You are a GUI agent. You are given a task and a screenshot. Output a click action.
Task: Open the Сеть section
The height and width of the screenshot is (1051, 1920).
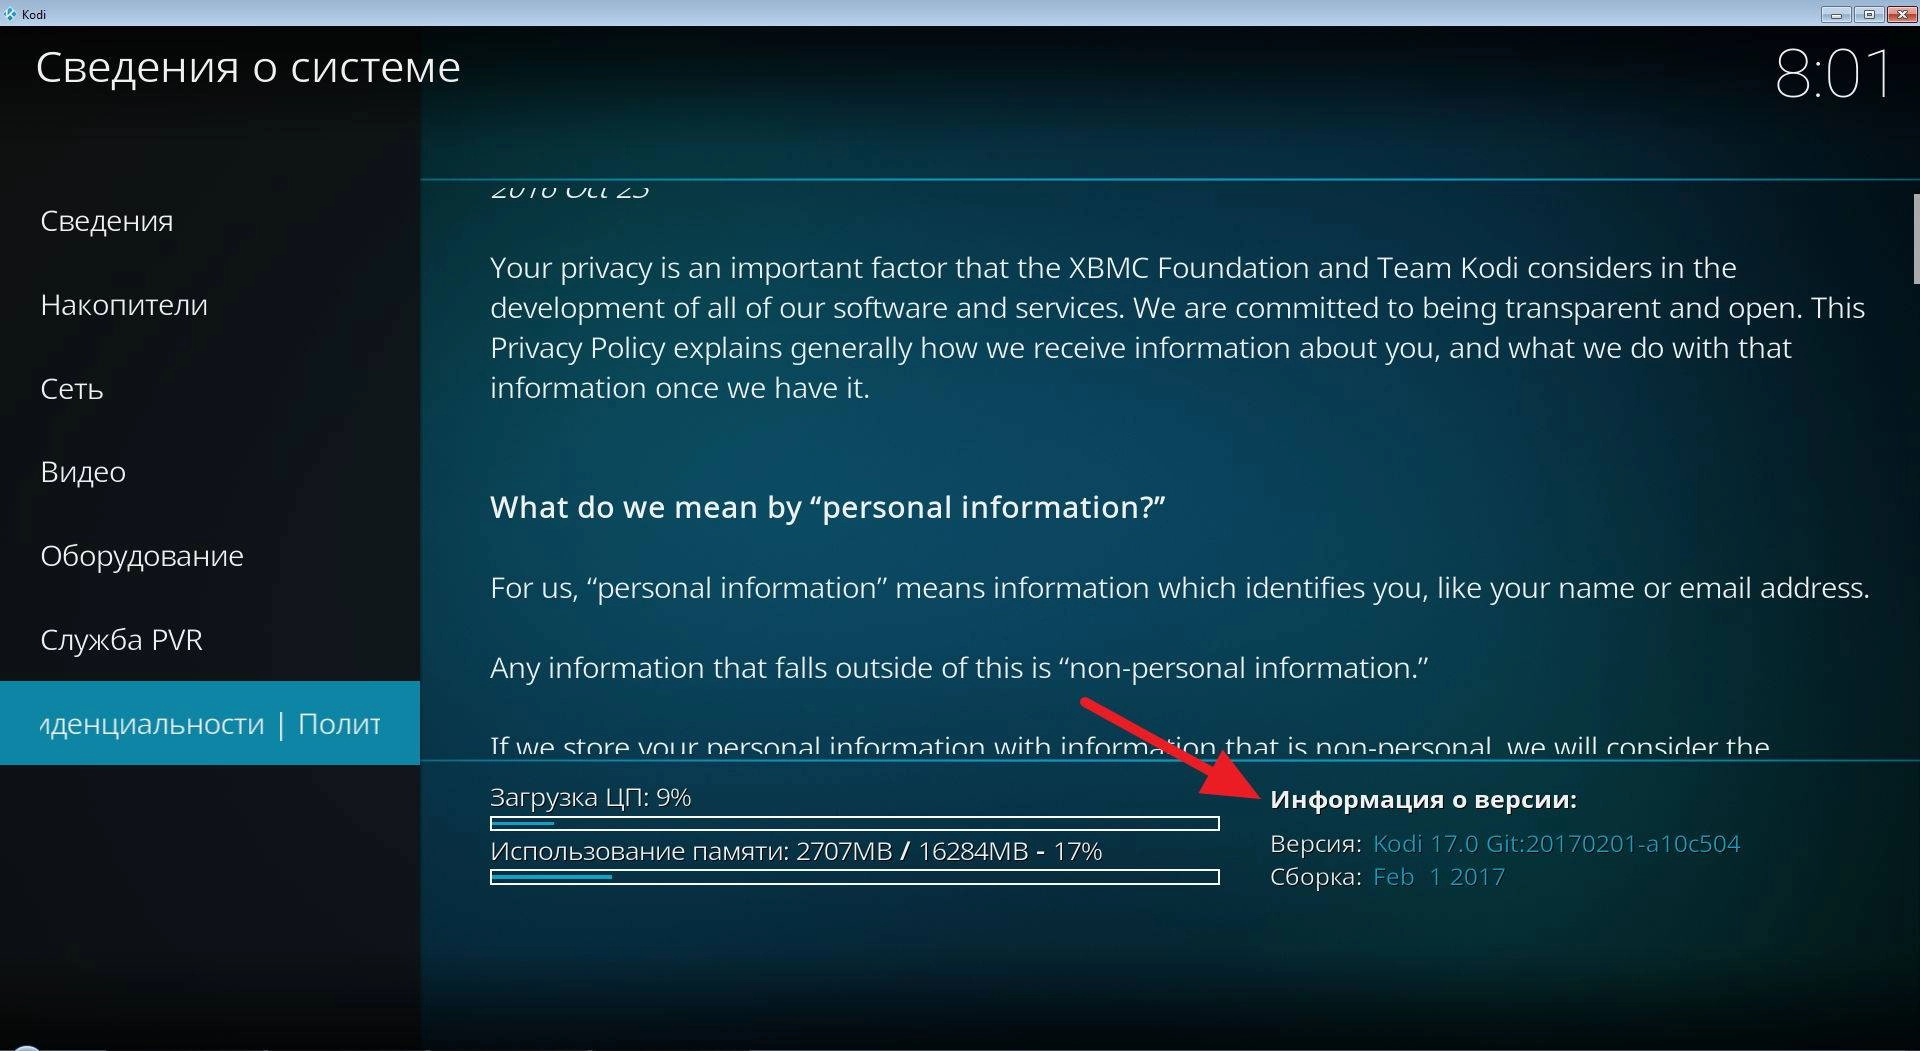(x=210, y=389)
